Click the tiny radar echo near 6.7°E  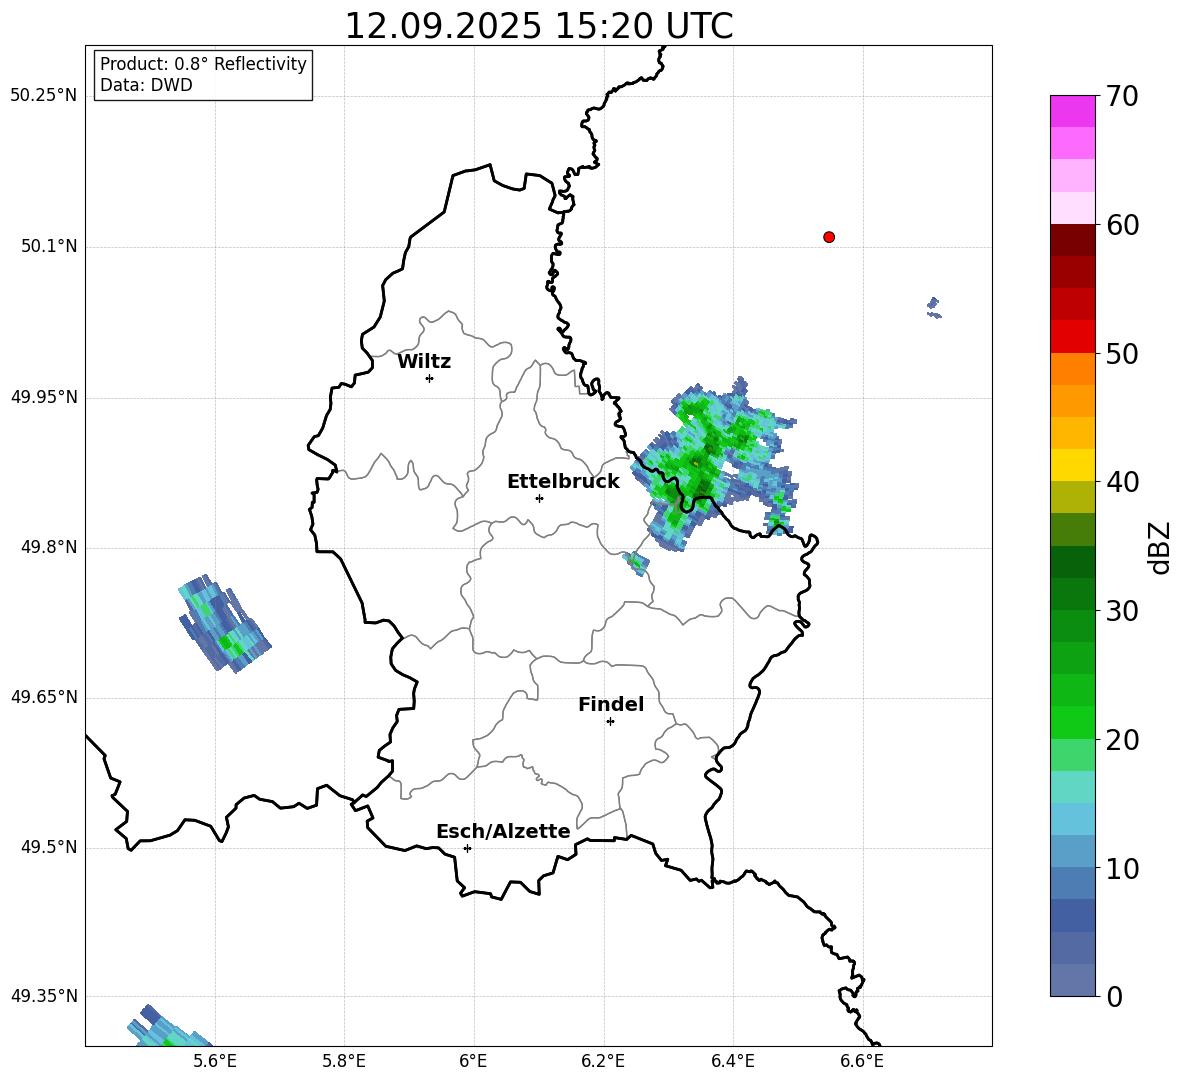point(934,308)
